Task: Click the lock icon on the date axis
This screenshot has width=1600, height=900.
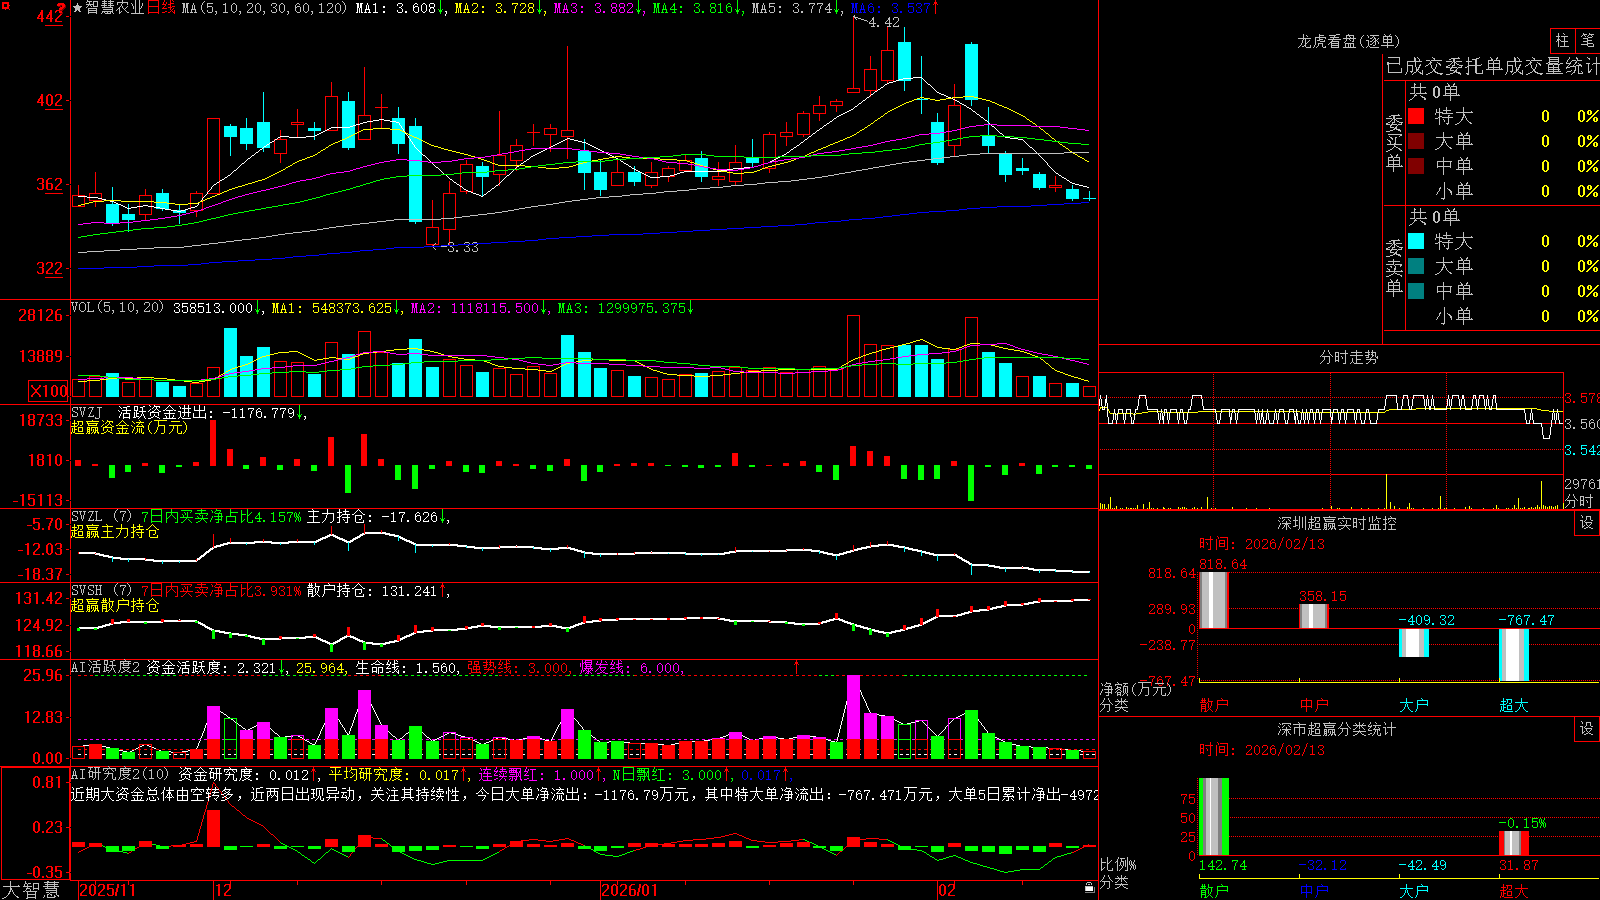Action: click(x=1089, y=888)
